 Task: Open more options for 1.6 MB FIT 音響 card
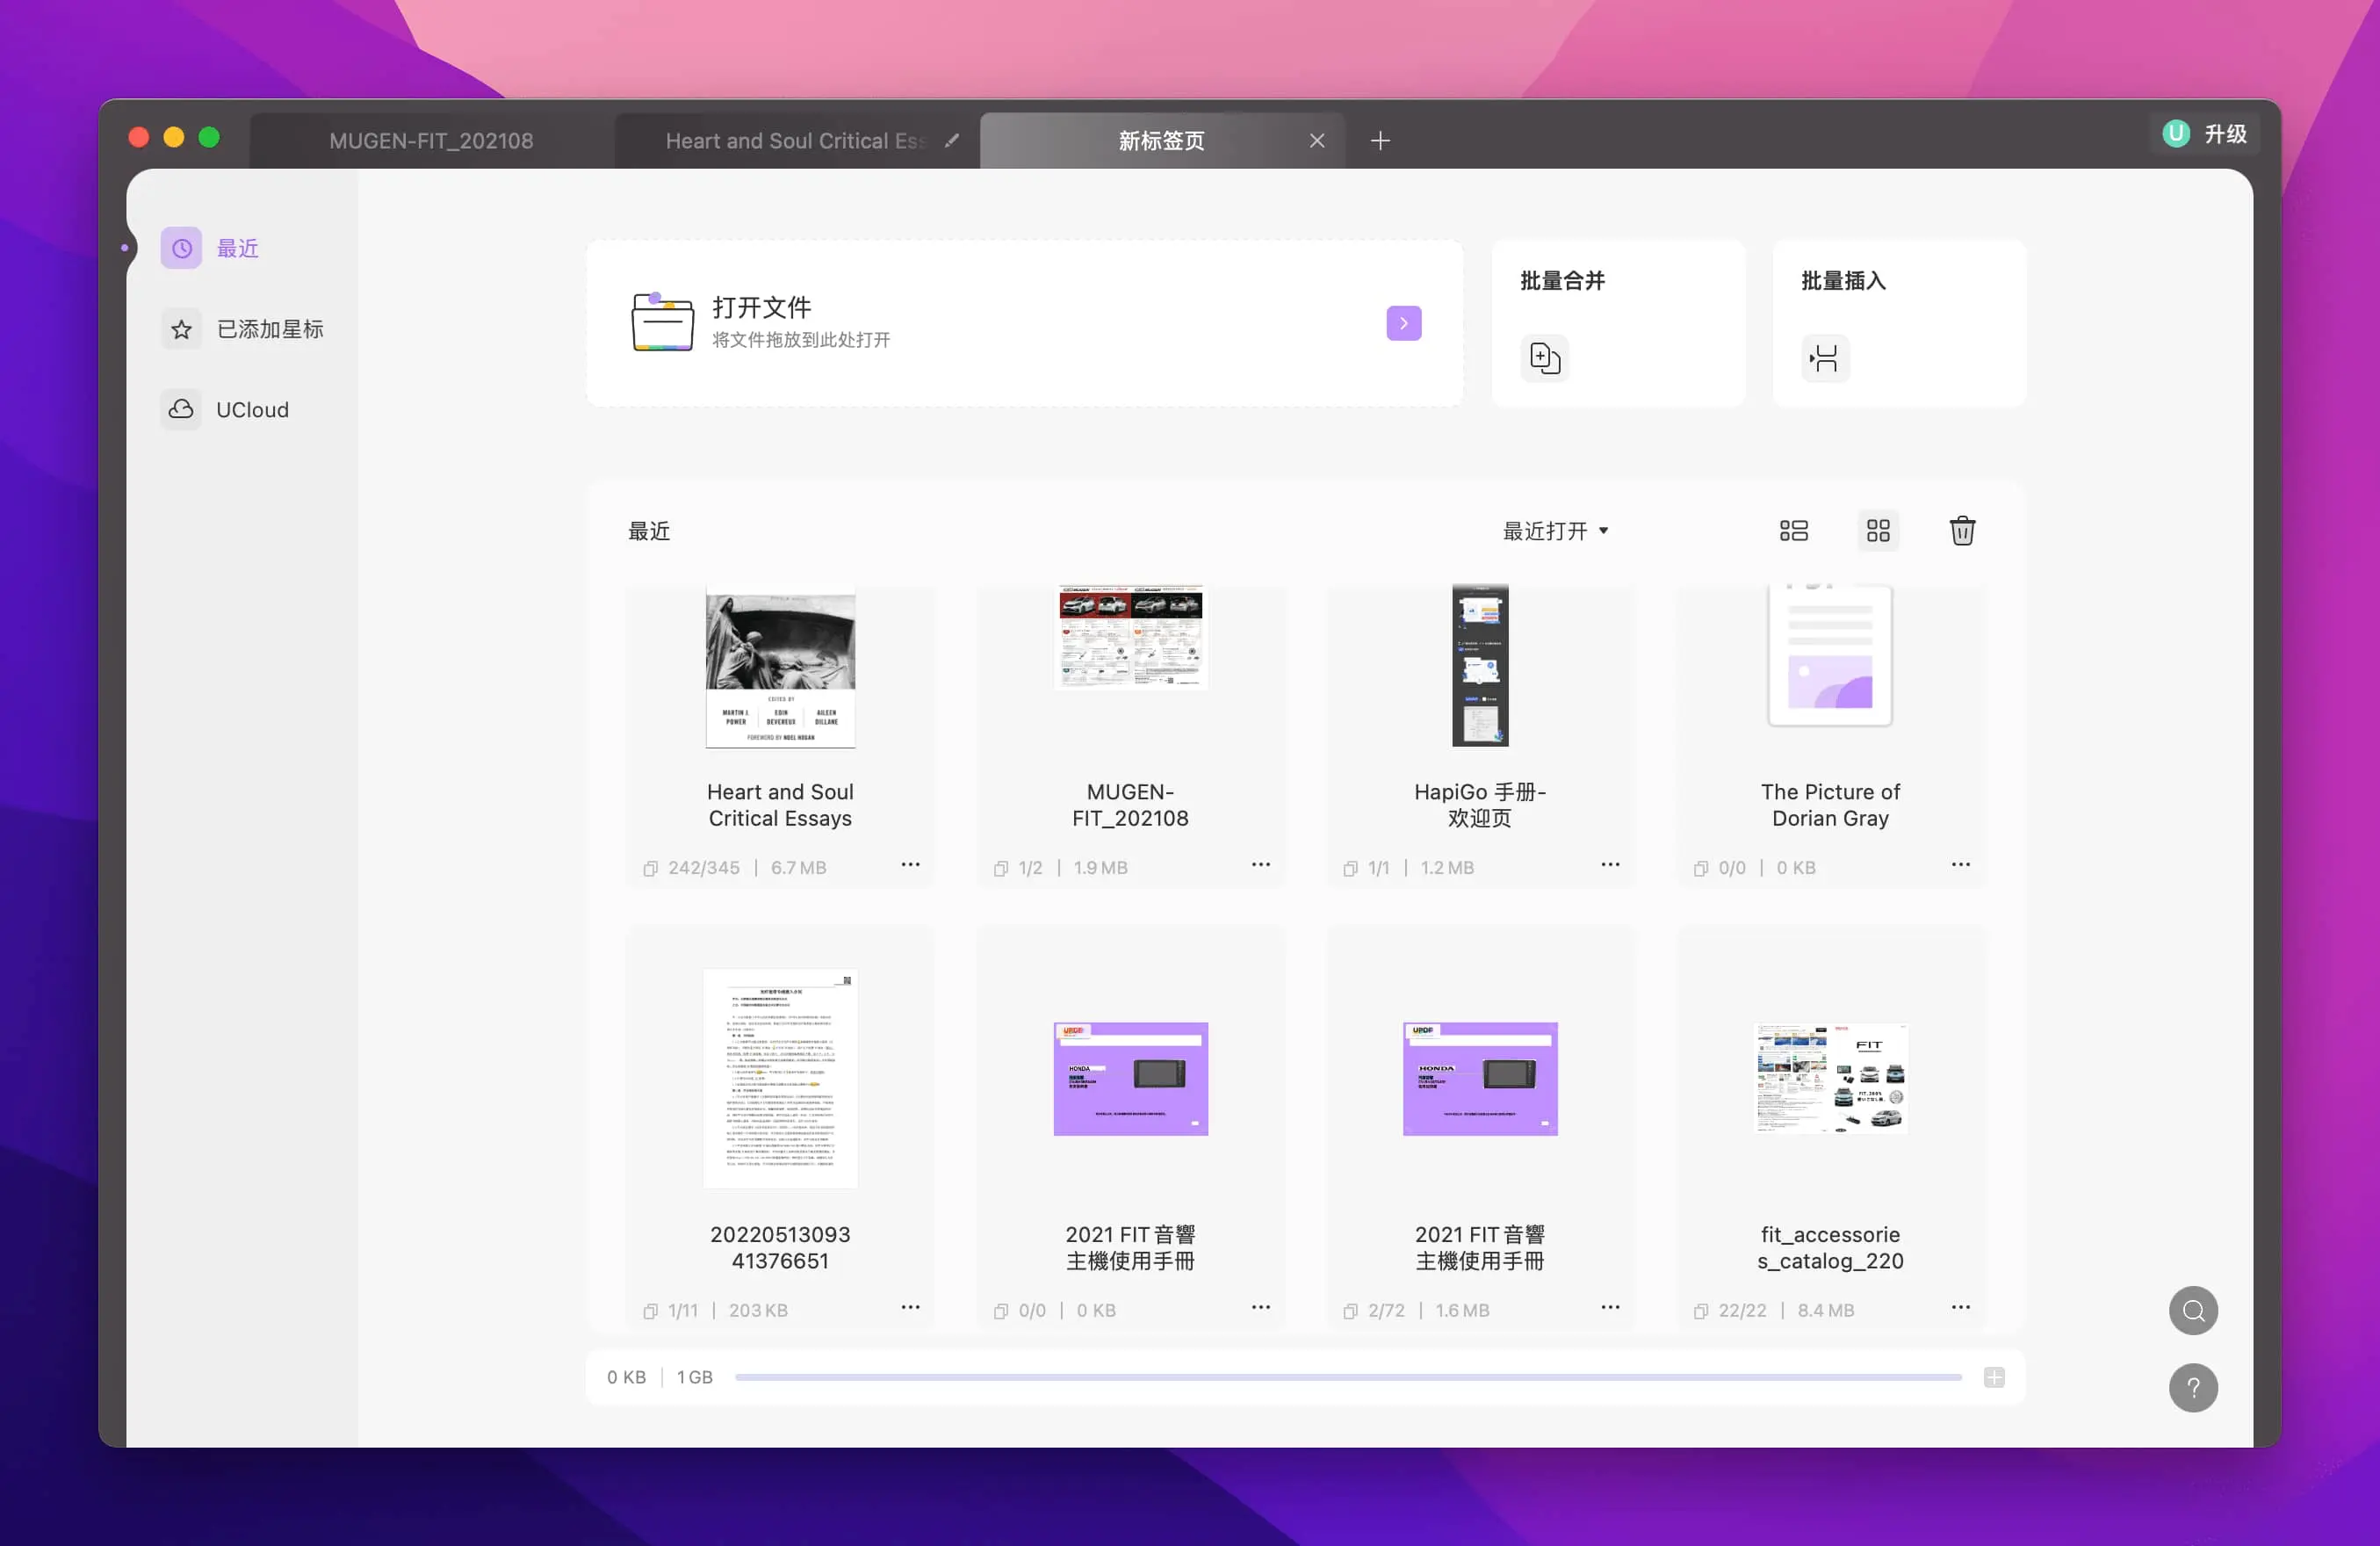(1610, 1307)
